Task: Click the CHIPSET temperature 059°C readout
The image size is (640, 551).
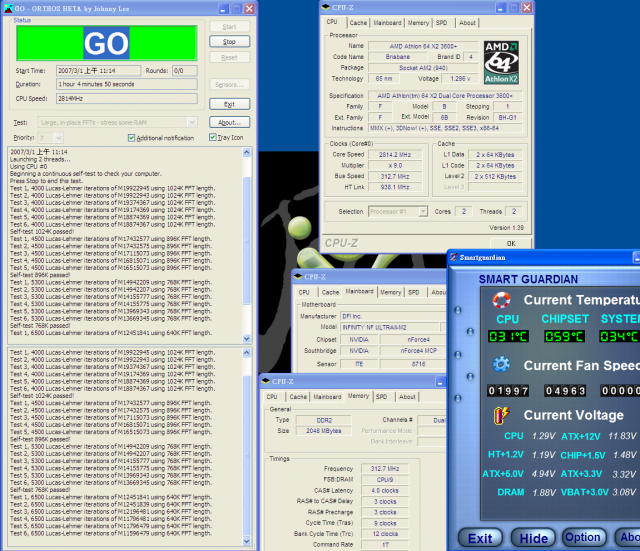Action: pos(564,337)
